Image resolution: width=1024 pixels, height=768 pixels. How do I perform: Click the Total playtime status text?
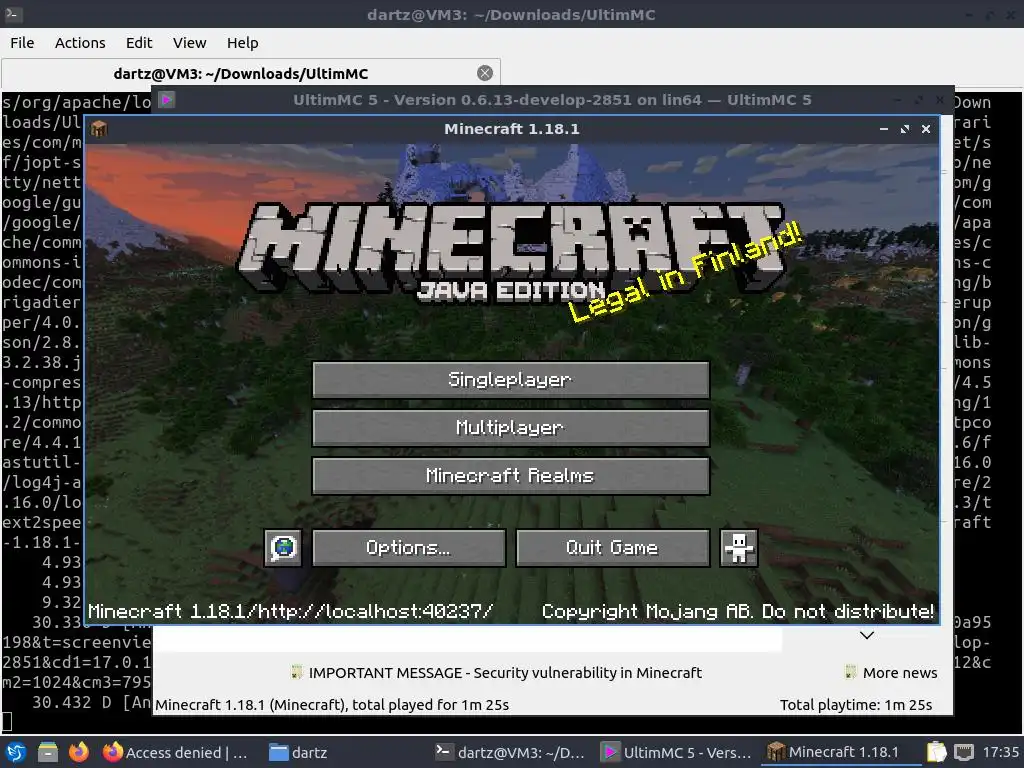tap(856, 705)
